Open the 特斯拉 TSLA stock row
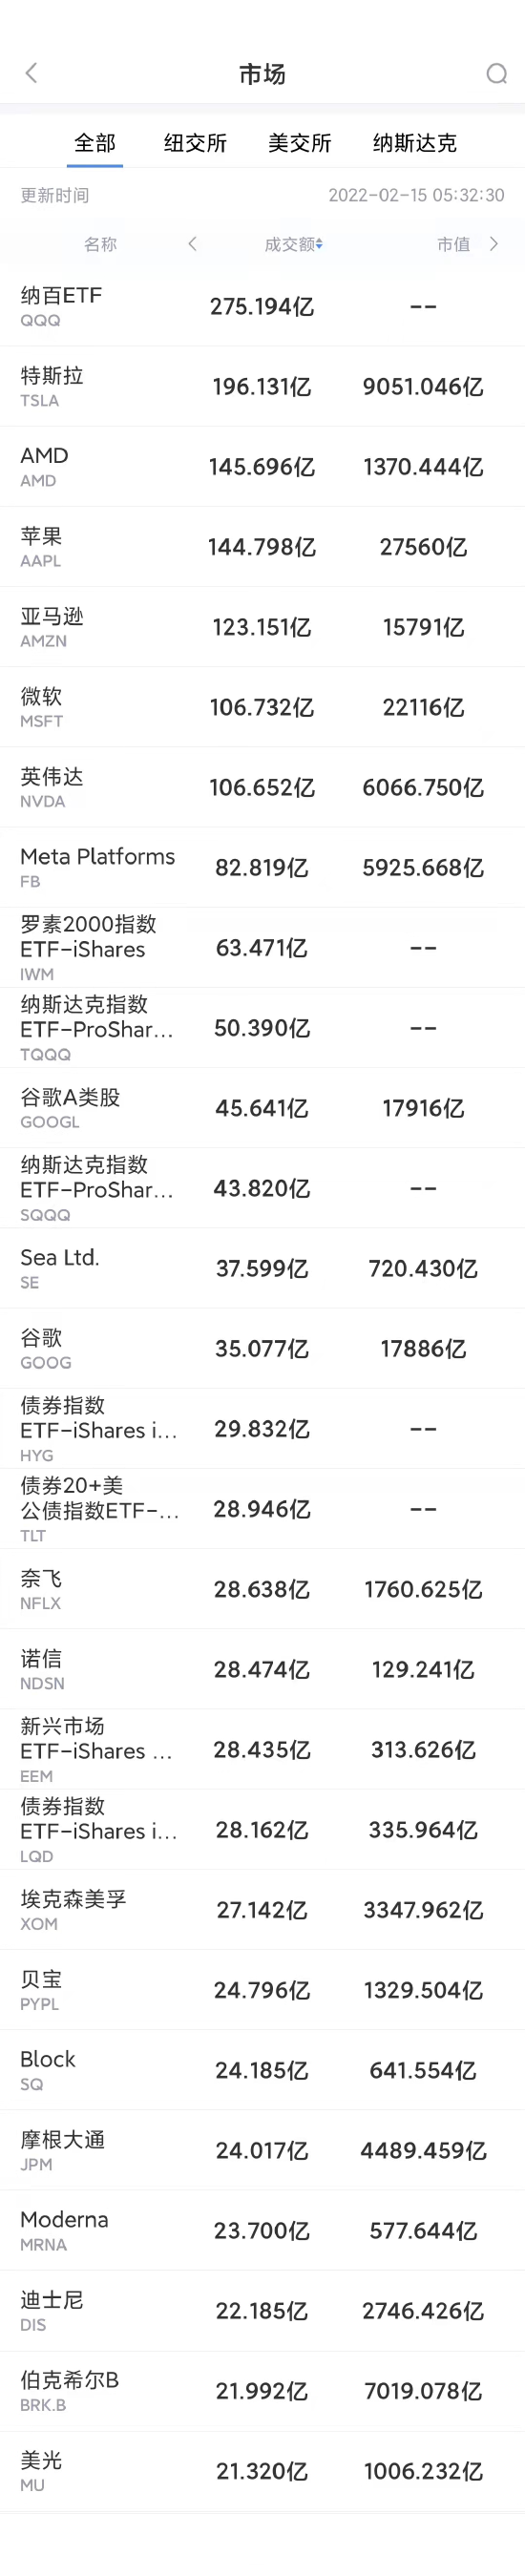The height and width of the screenshot is (2576, 525). tap(262, 387)
